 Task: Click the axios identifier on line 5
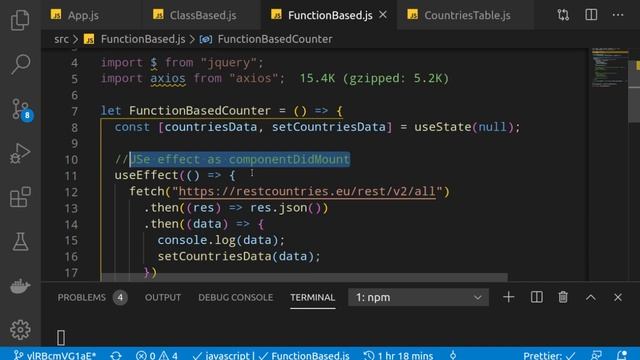coord(168,78)
